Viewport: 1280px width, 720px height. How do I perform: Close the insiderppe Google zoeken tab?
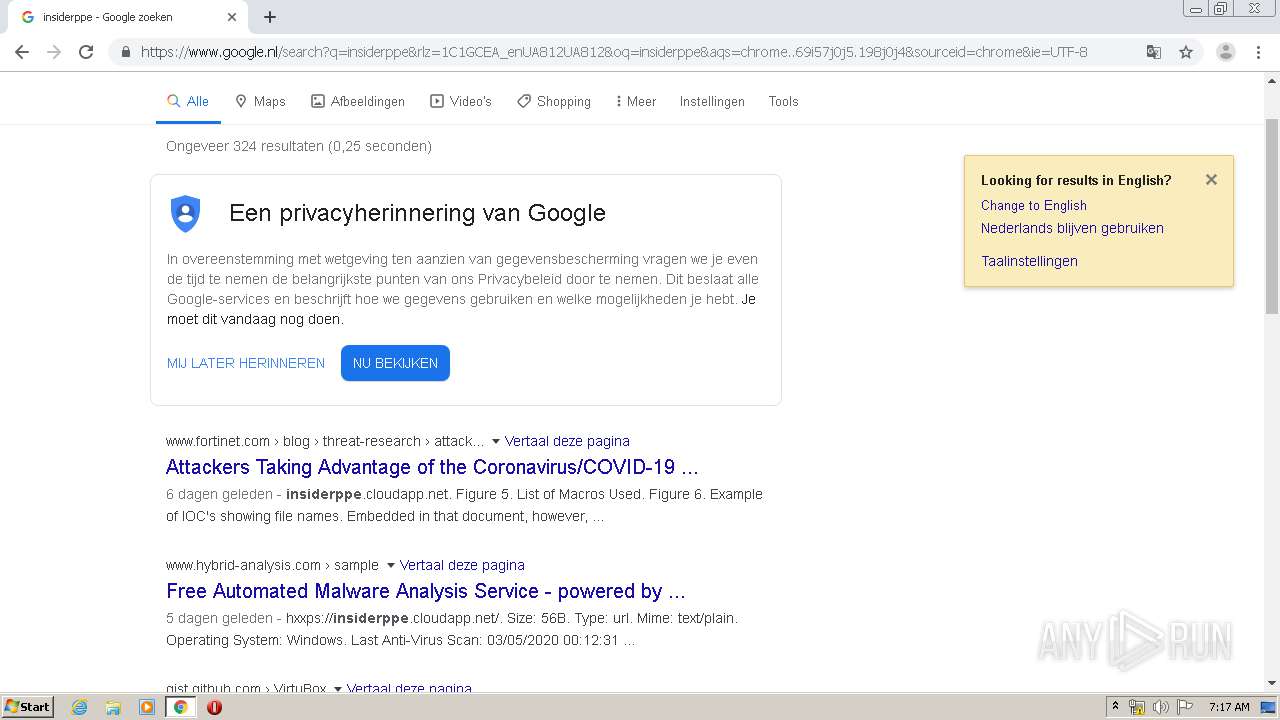click(x=232, y=17)
